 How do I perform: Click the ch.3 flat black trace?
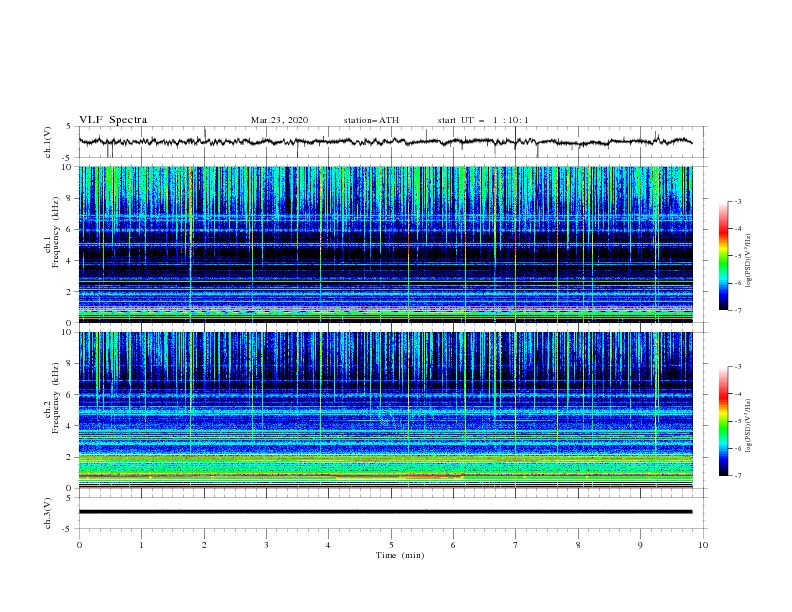[x=385, y=512]
